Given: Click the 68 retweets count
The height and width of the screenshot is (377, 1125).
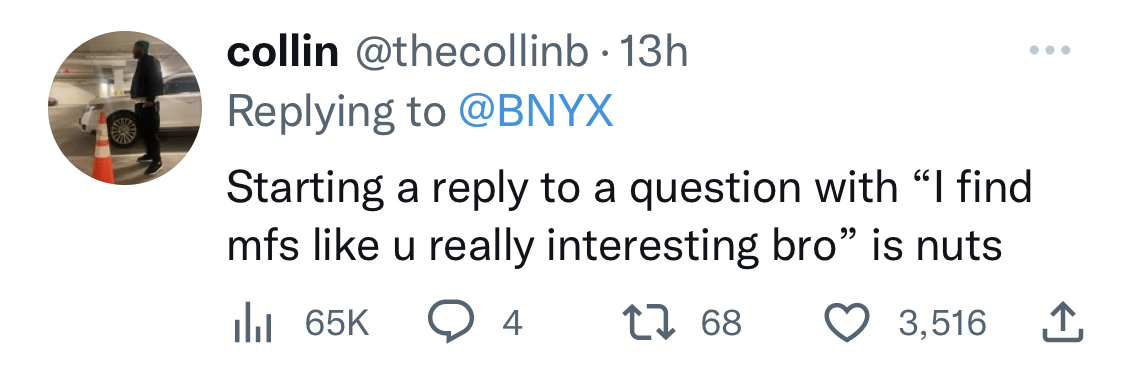Looking at the screenshot, I should tap(720, 322).
